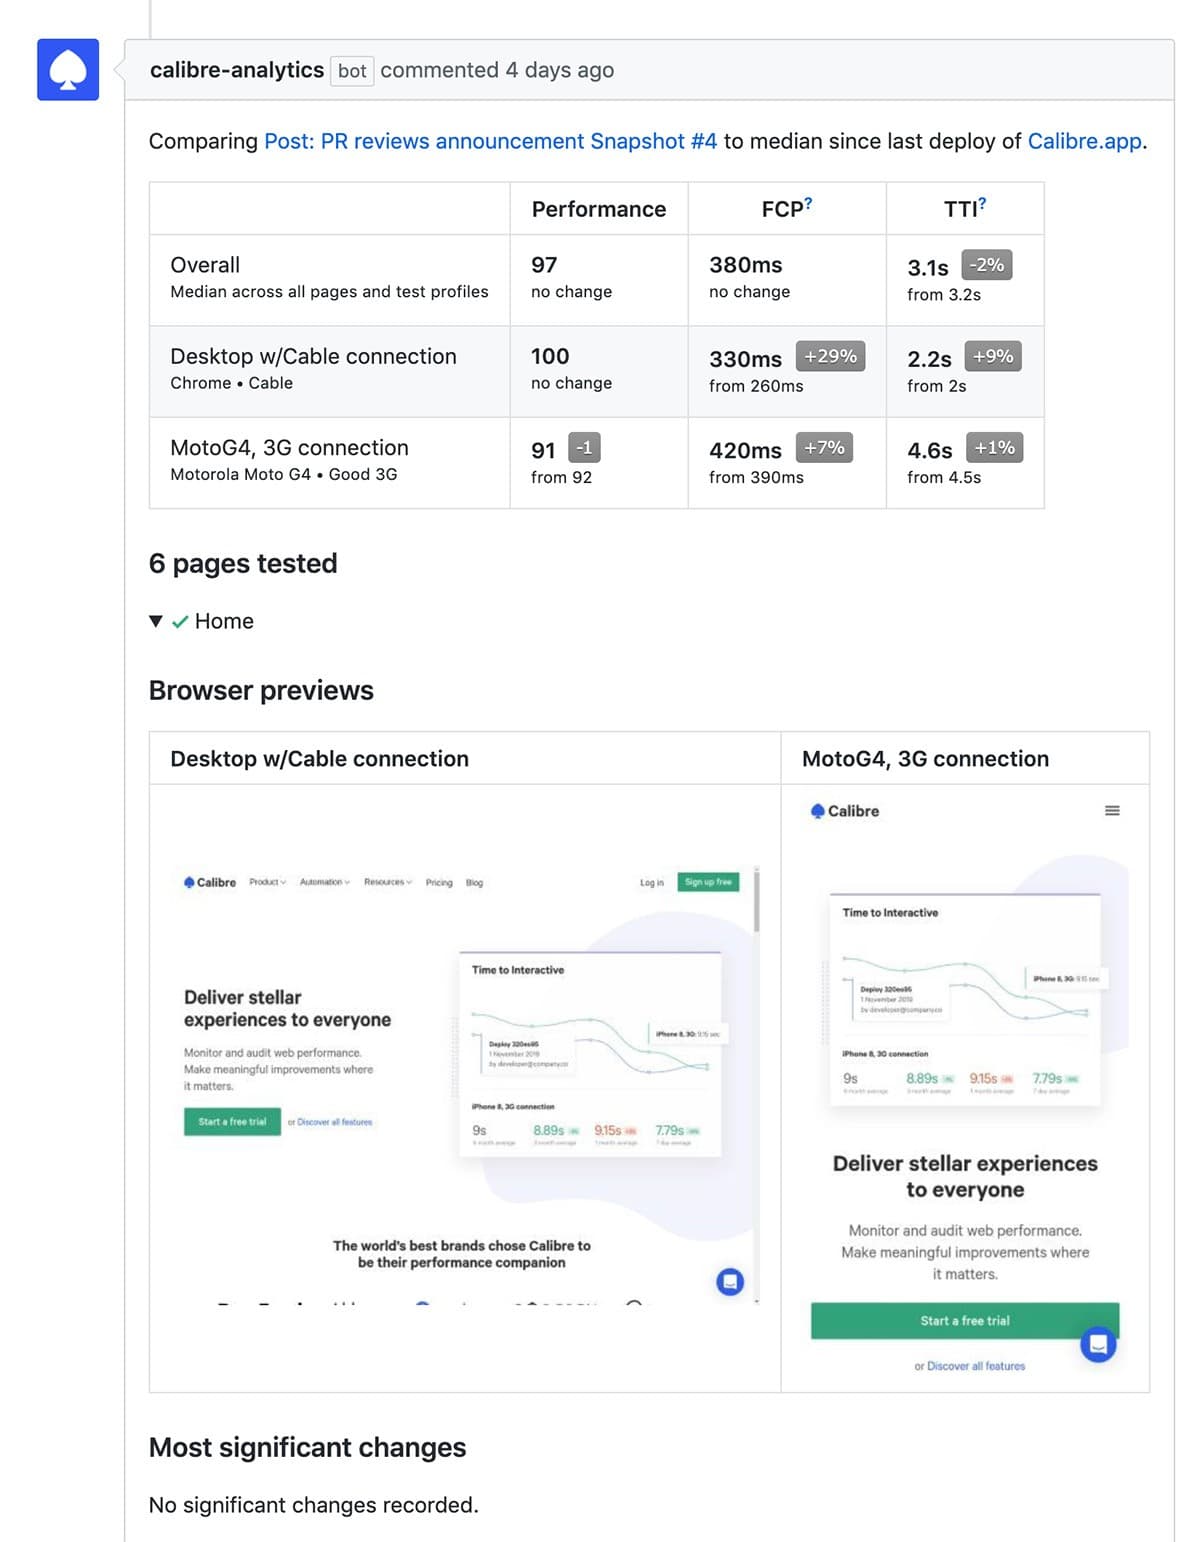
Task: Open the chat bubble in the MotoG4 preview
Action: pos(1098,1344)
